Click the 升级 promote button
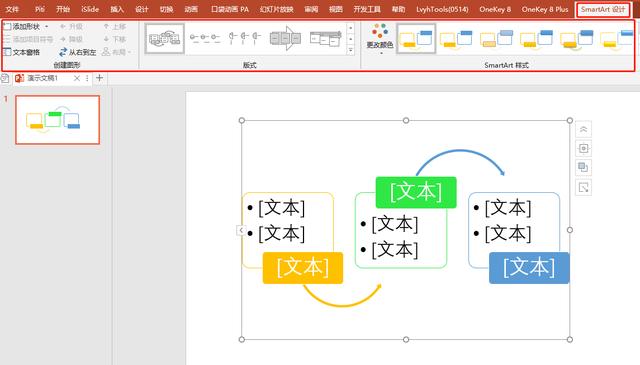640x365 pixels. coord(71,27)
